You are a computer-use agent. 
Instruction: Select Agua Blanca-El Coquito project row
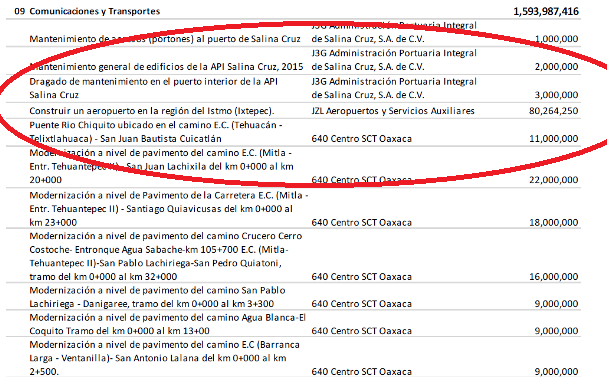click(293, 324)
